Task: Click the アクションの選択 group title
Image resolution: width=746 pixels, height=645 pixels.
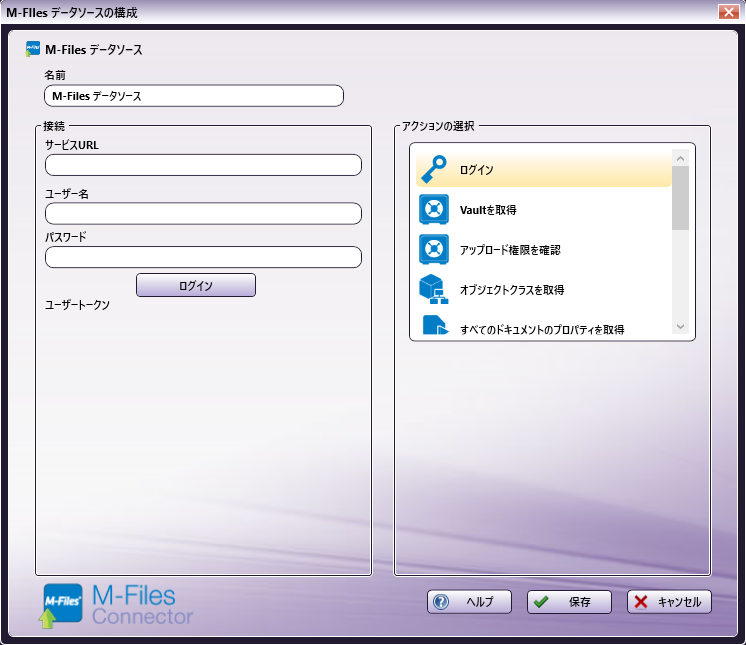Action: [438, 126]
